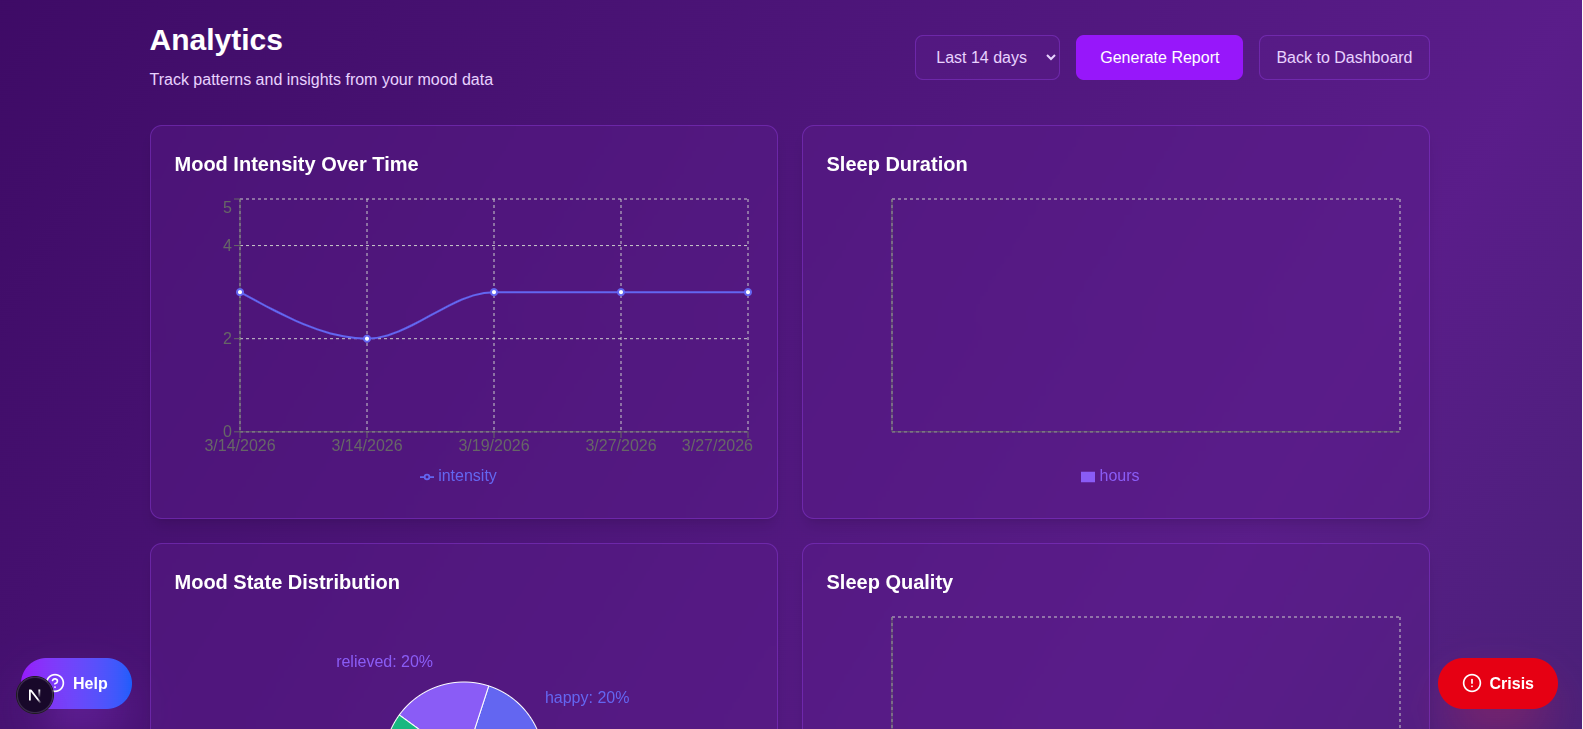This screenshot has width=1583, height=729.
Task: Select the last data point on mood line
Action: point(748,292)
